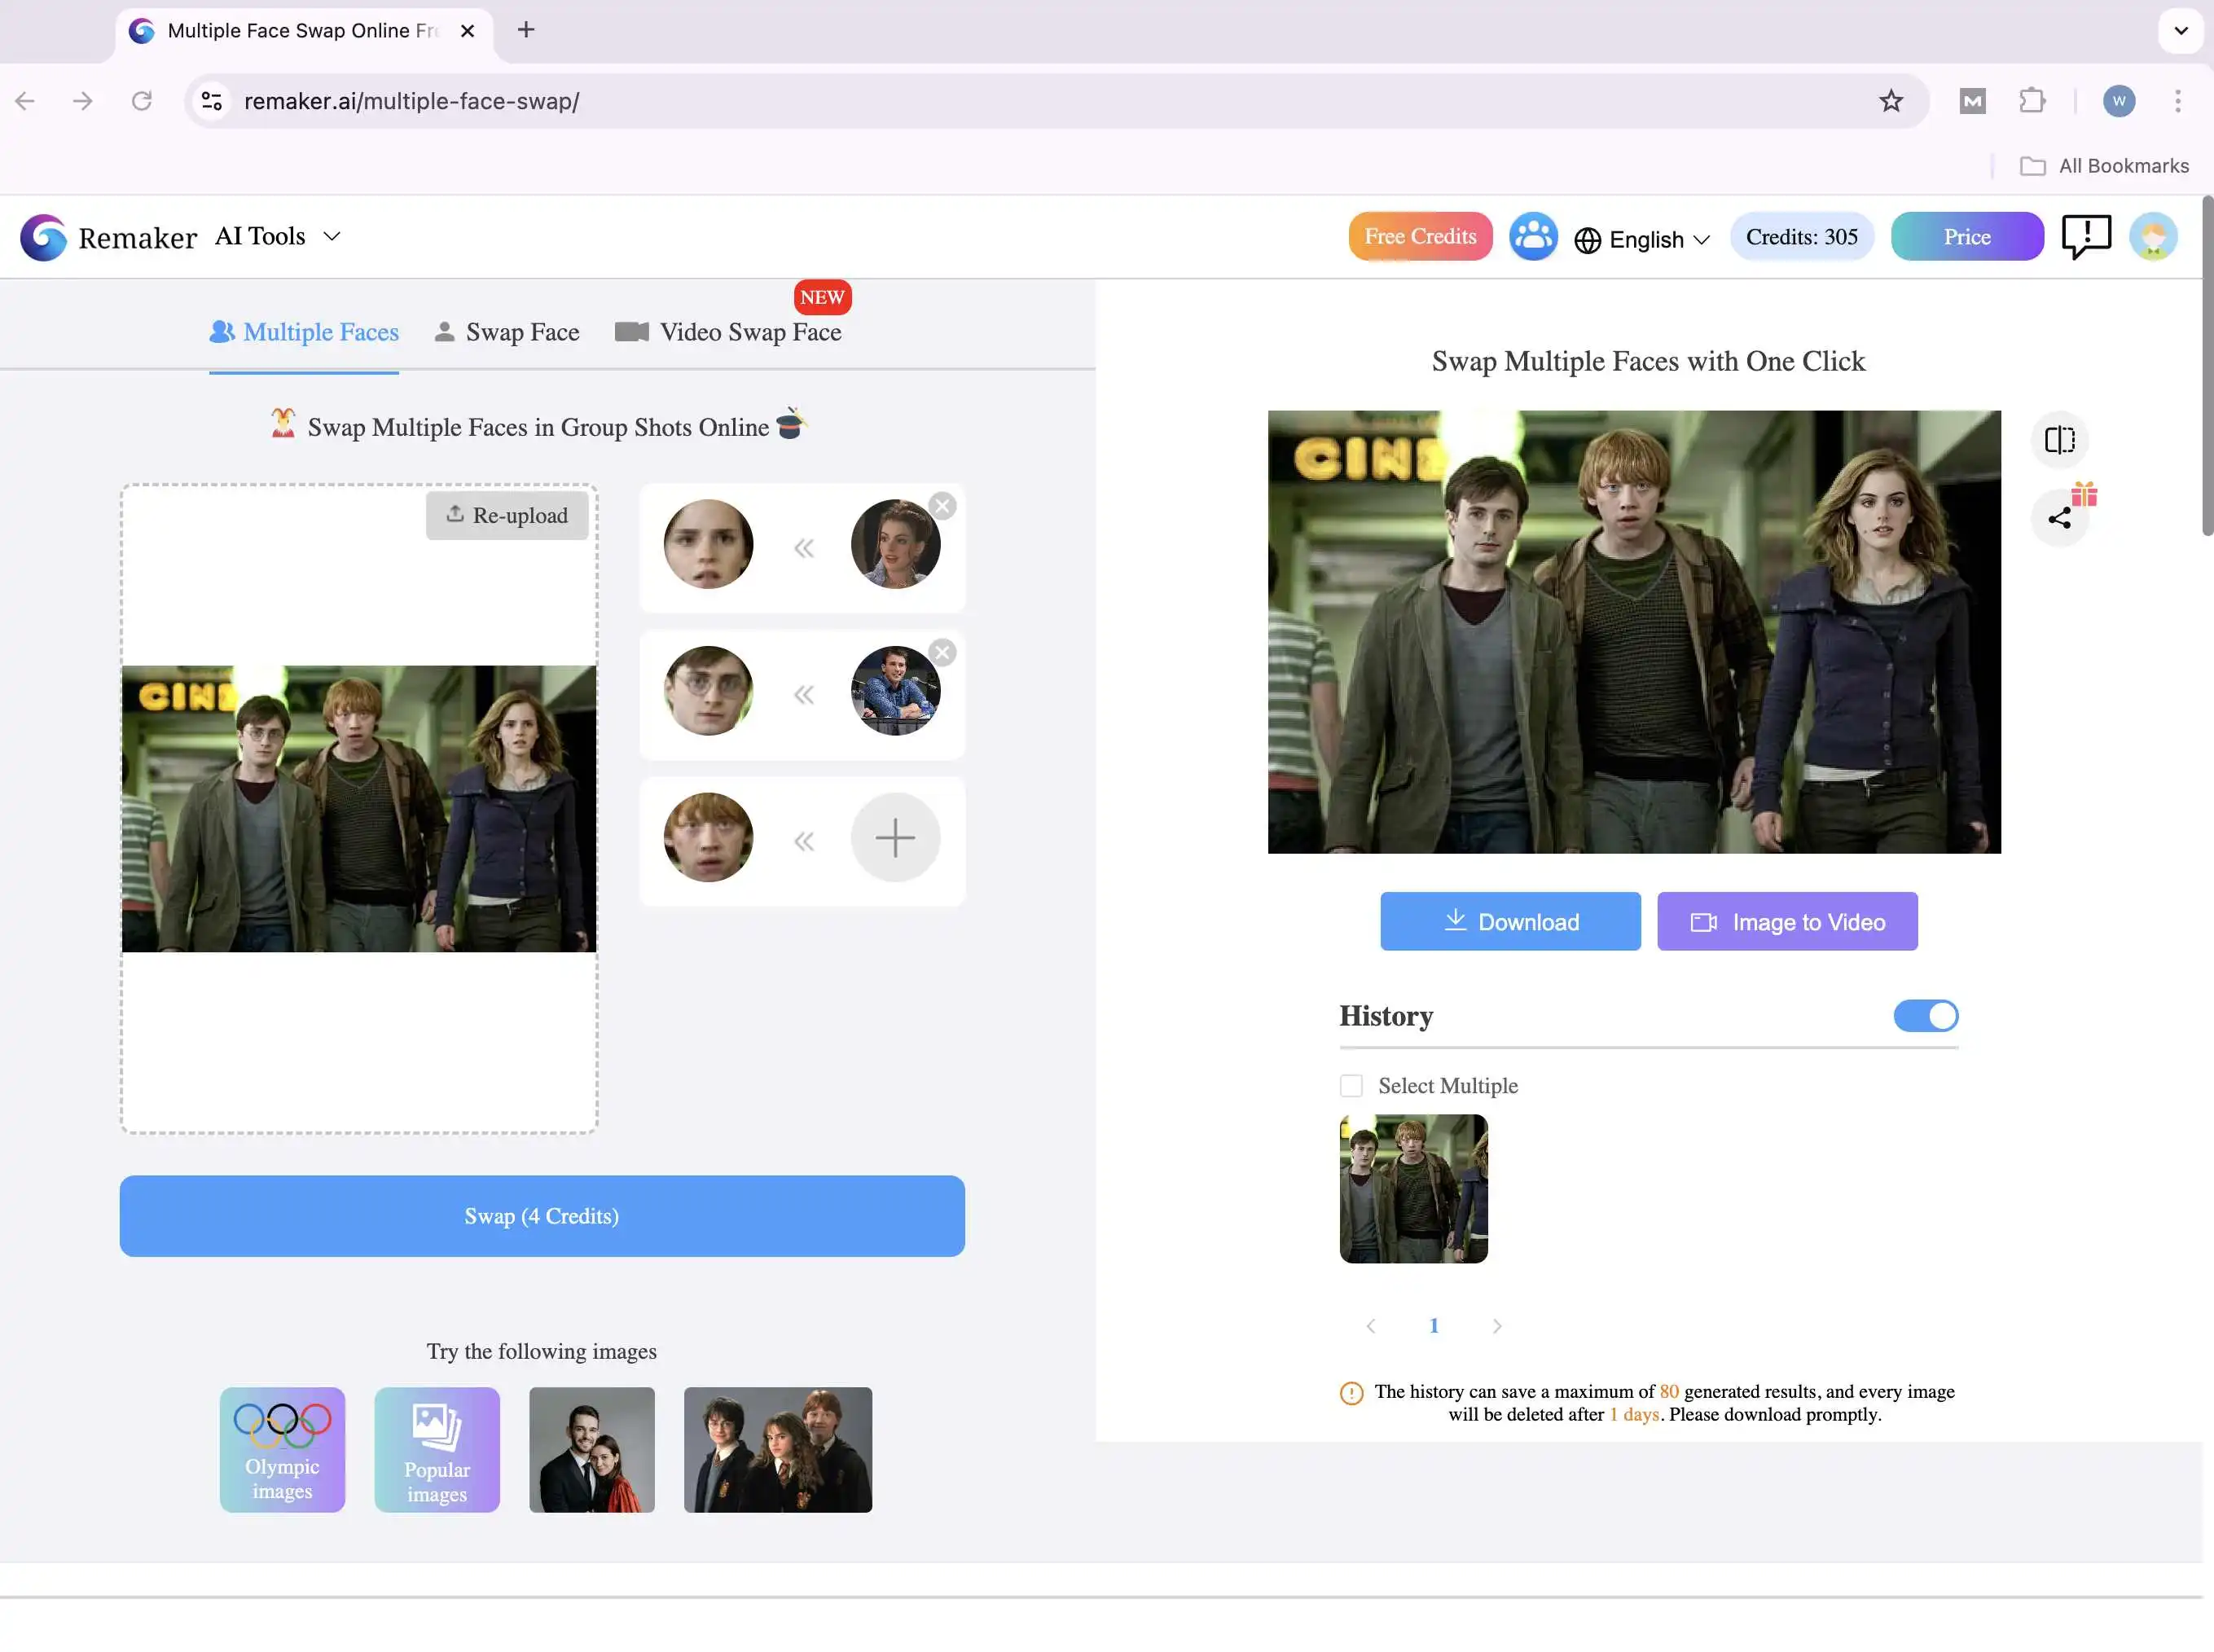Click the uploaded group photo preview
Image resolution: width=2214 pixels, height=1652 pixels.
[x=359, y=809]
